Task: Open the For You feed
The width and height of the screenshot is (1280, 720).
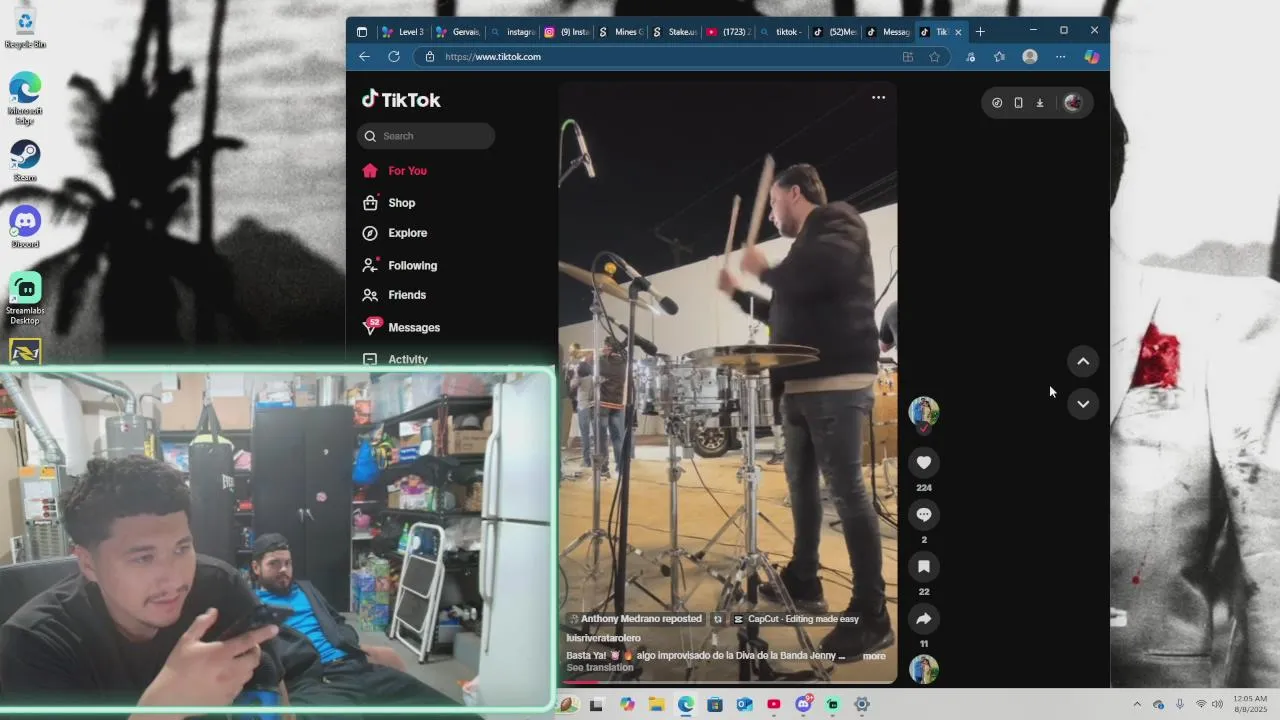Action: coord(395,171)
